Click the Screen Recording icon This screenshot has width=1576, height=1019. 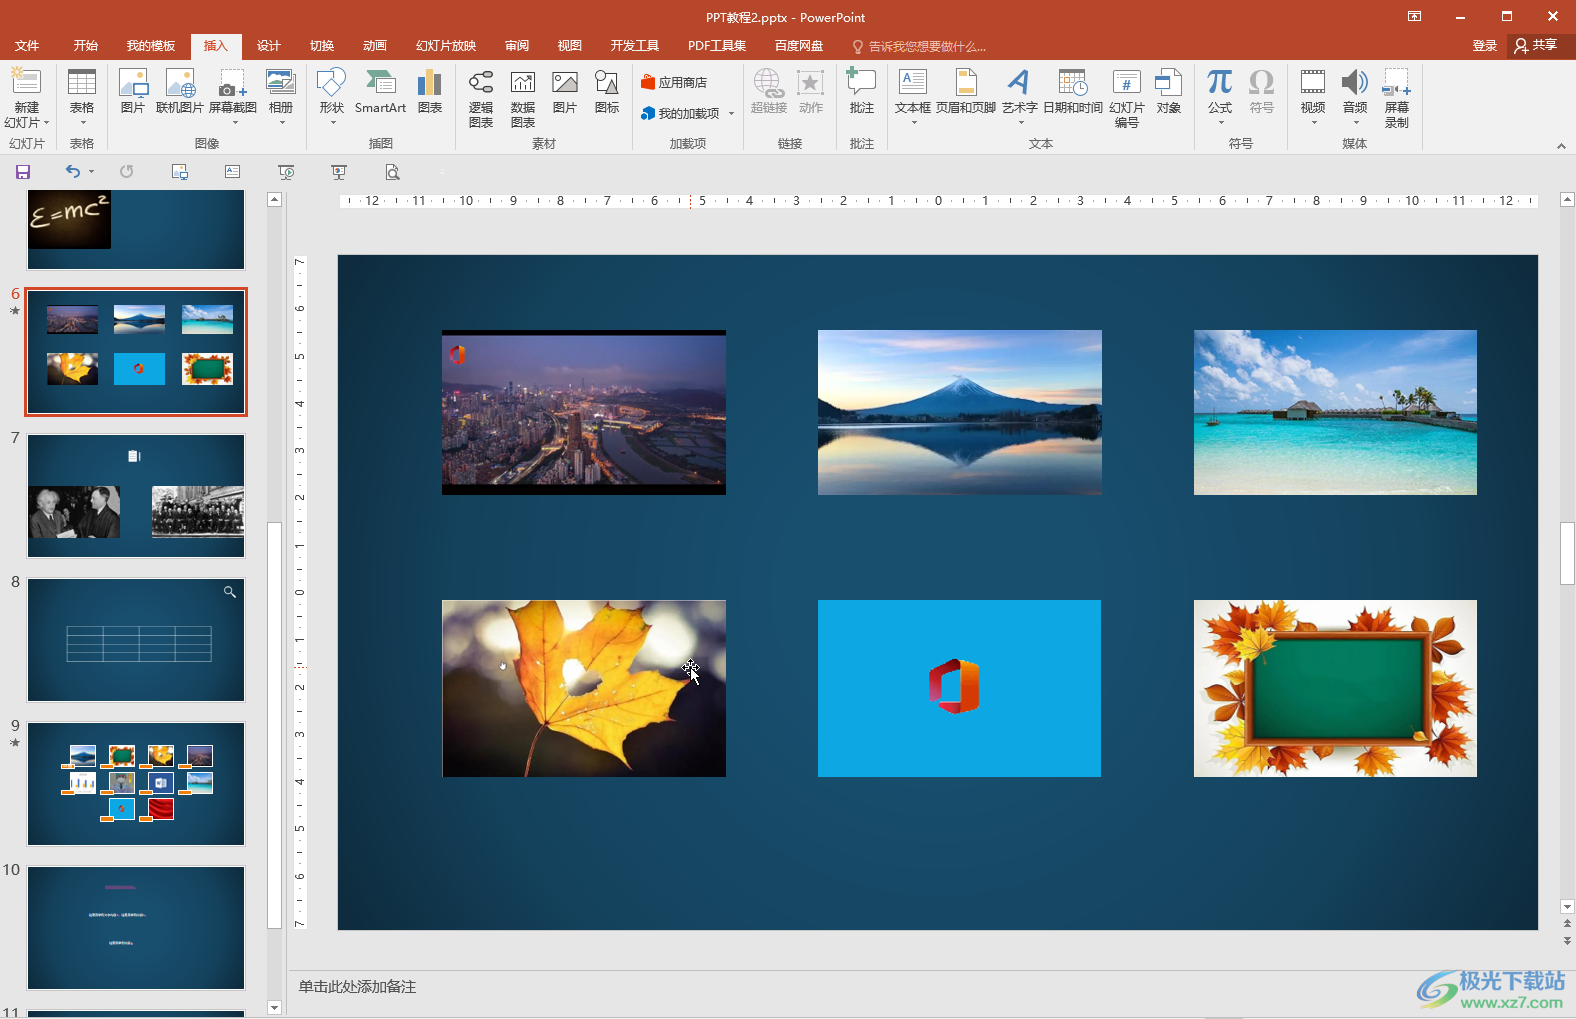tap(1397, 98)
